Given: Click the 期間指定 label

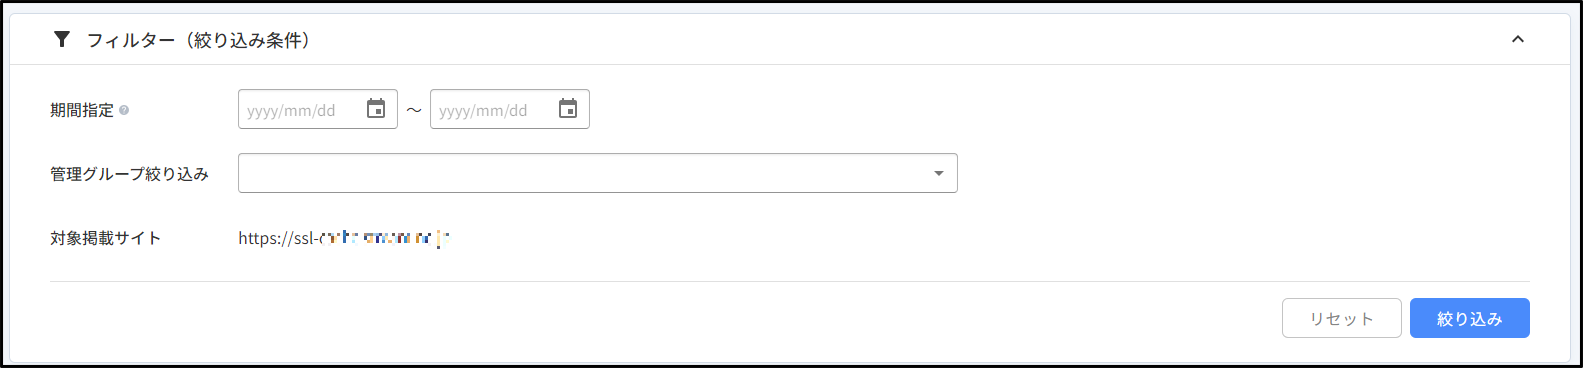Looking at the screenshot, I should pos(82,110).
